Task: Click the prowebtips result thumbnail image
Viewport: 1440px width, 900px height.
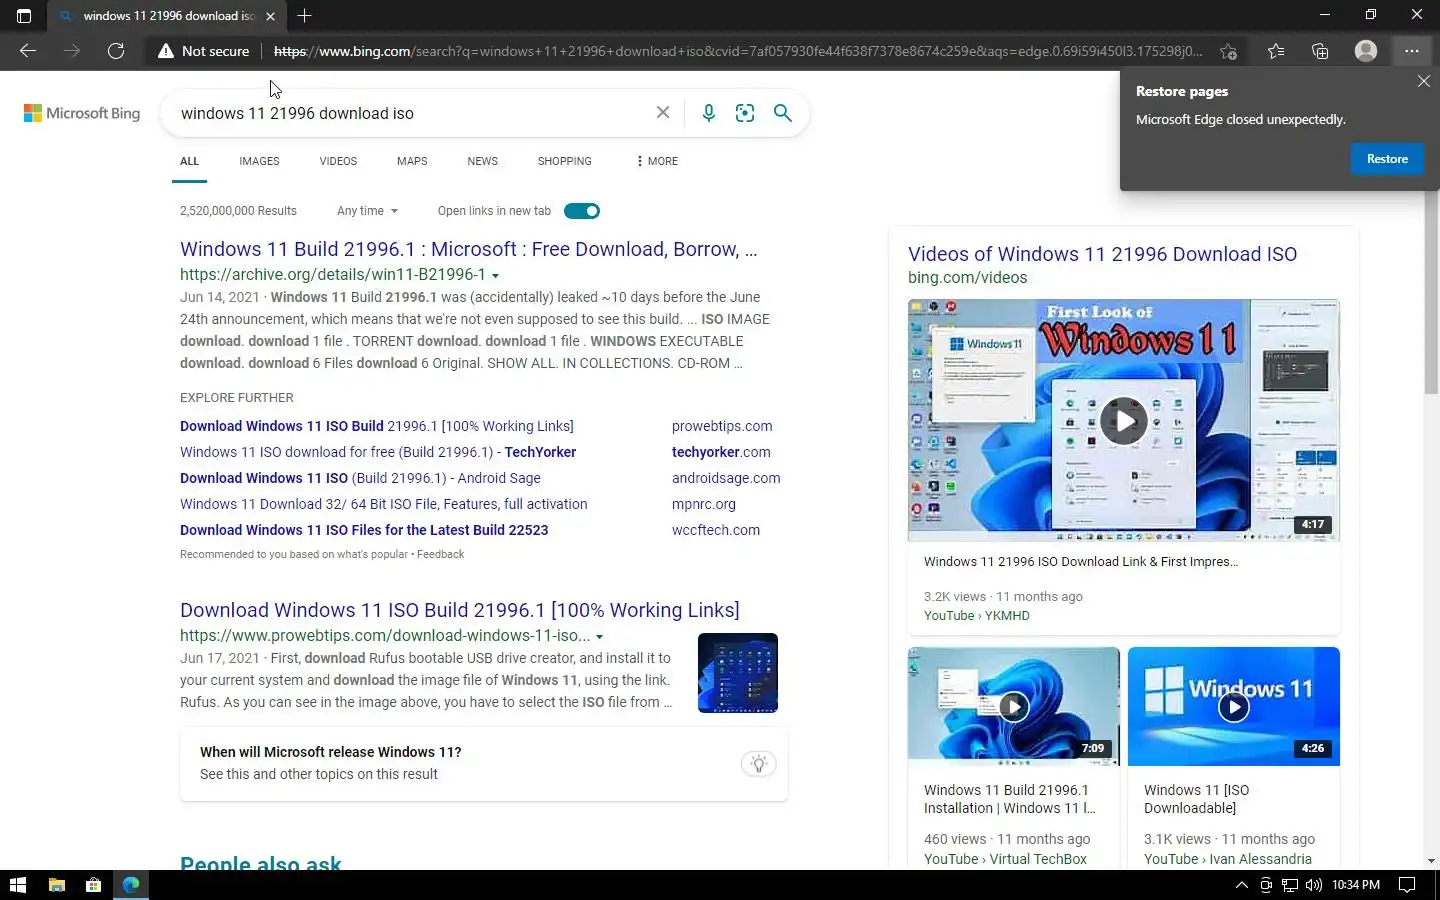Action: [x=738, y=673]
